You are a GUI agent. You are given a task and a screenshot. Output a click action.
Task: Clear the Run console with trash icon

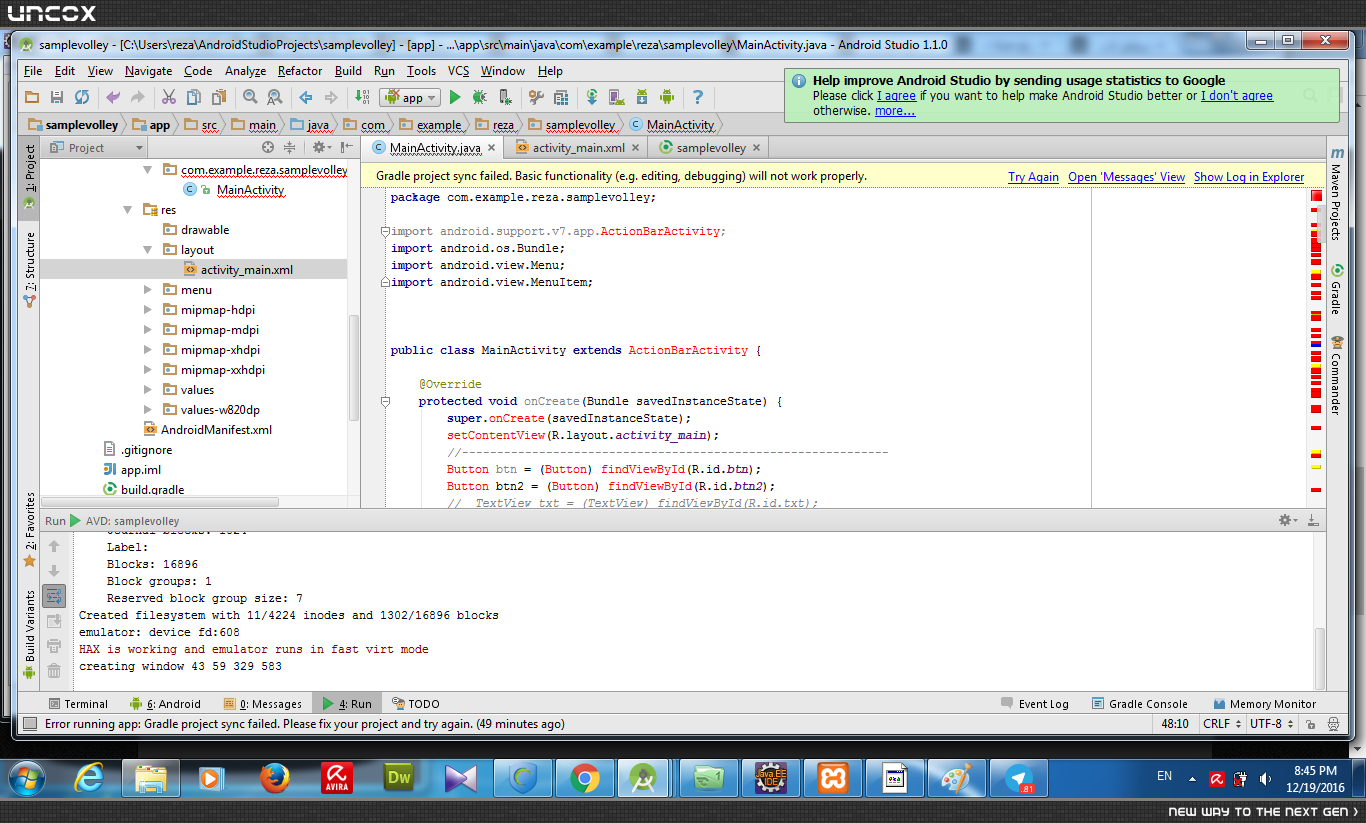[x=54, y=670]
